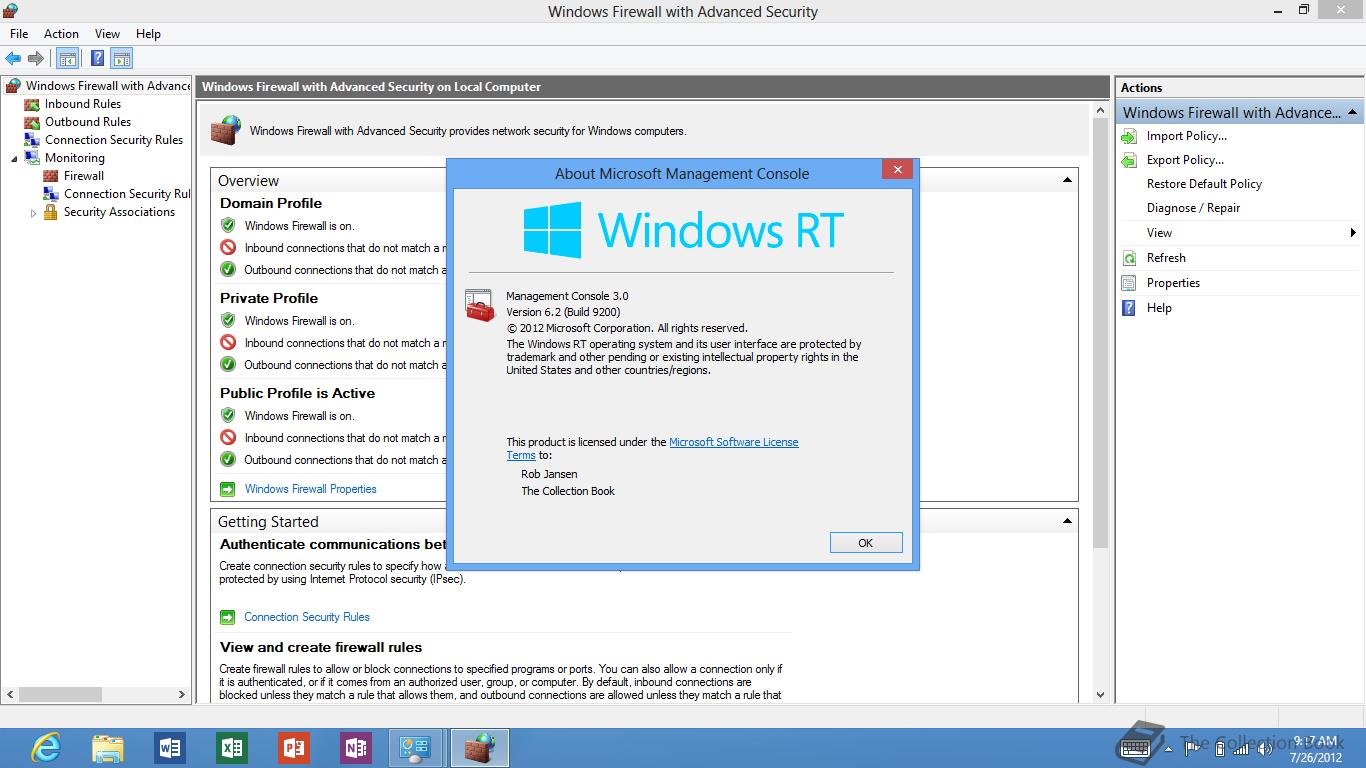Click the toolbox icon in the About dialog

click(x=480, y=305)
